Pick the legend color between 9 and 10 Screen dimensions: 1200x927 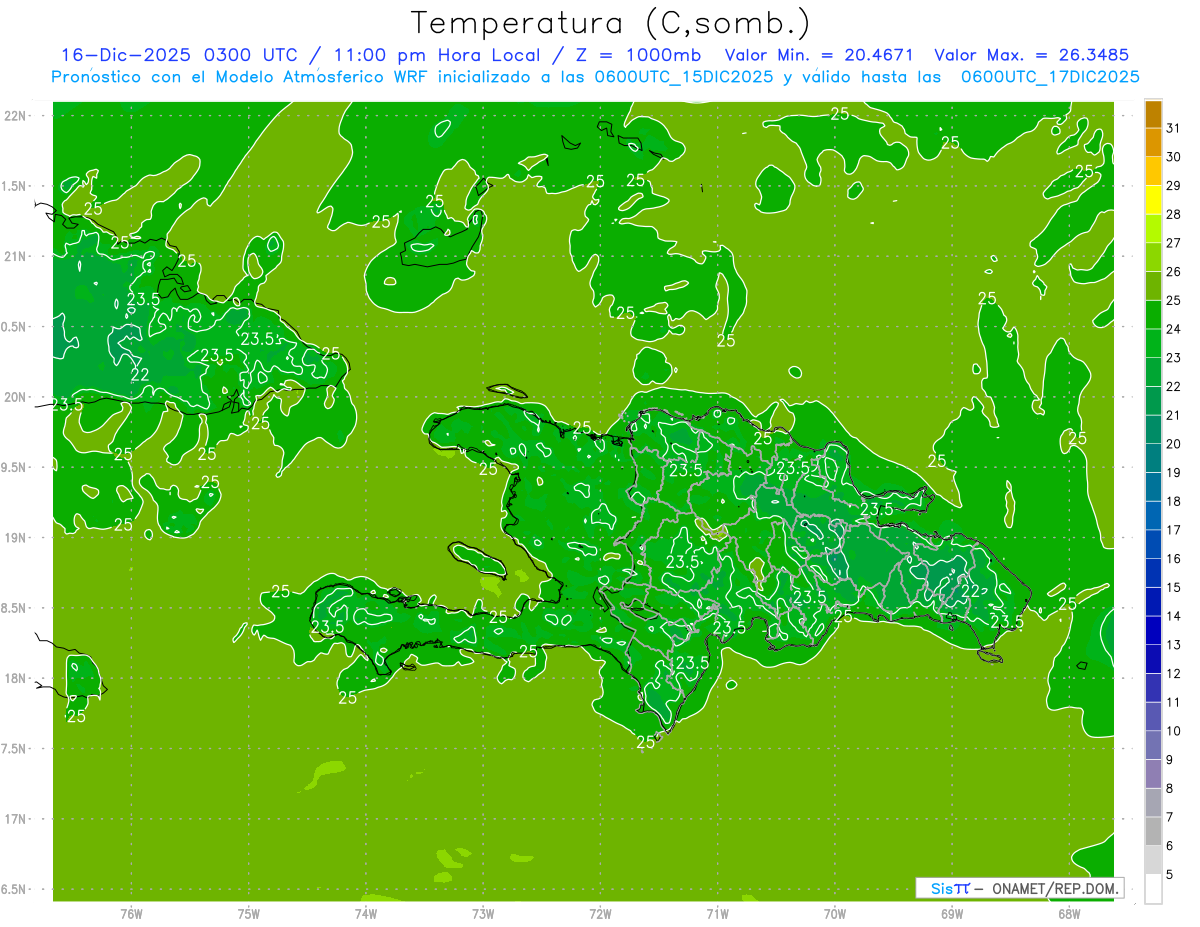(x=1153, y=745)
